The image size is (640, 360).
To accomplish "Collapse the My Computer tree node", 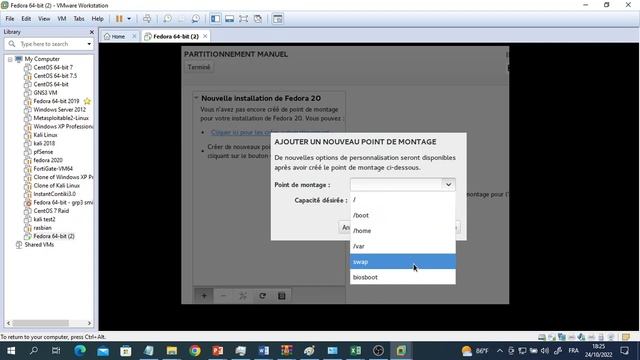I will point(10,59).
